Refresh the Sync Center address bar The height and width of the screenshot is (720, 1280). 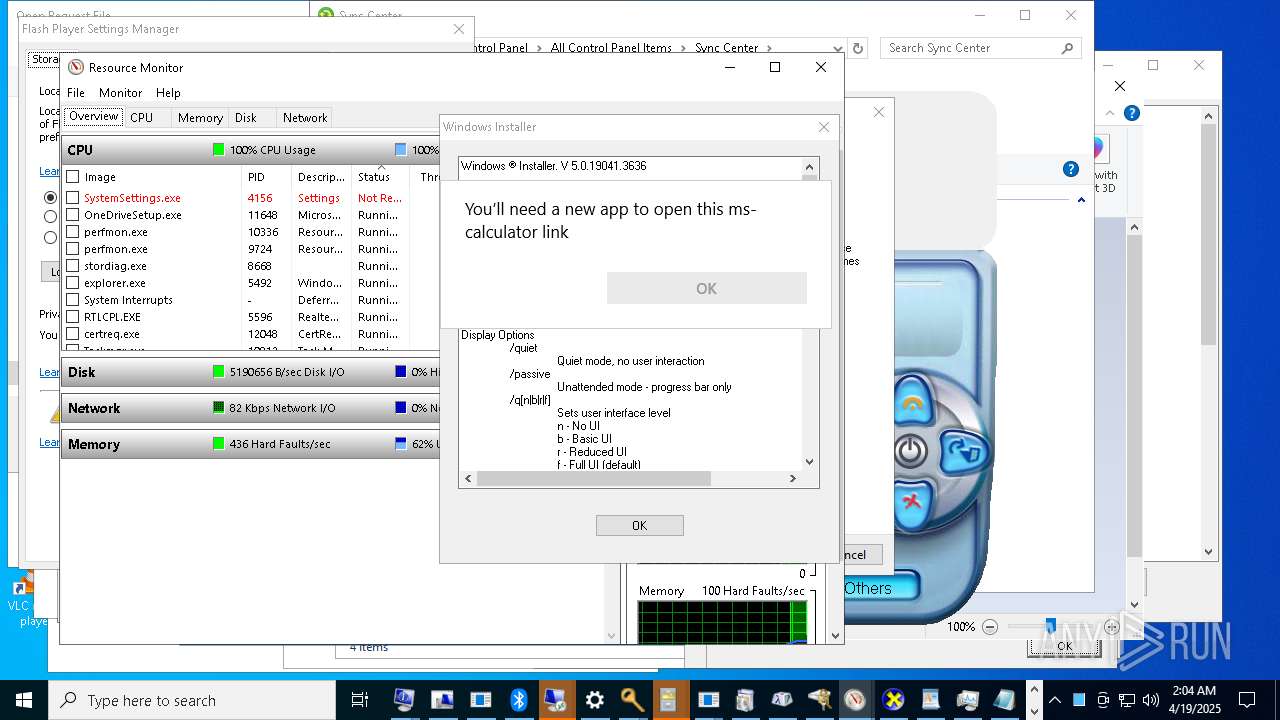857,48
